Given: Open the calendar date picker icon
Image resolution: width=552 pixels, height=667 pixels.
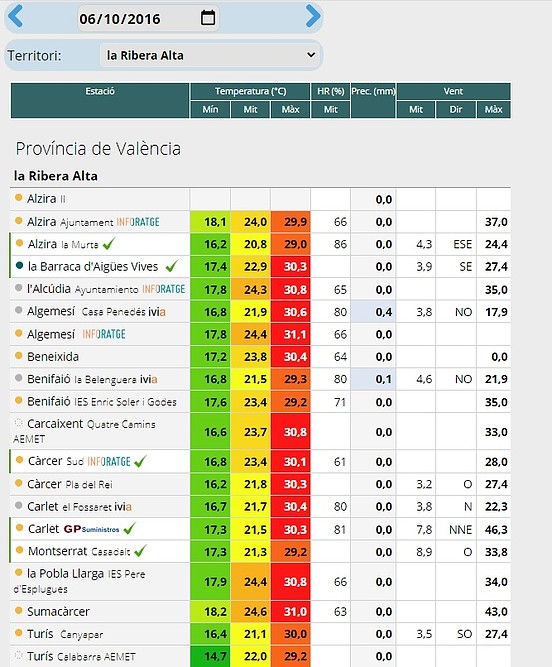Looking at the screenshot, I should (208, 18).
